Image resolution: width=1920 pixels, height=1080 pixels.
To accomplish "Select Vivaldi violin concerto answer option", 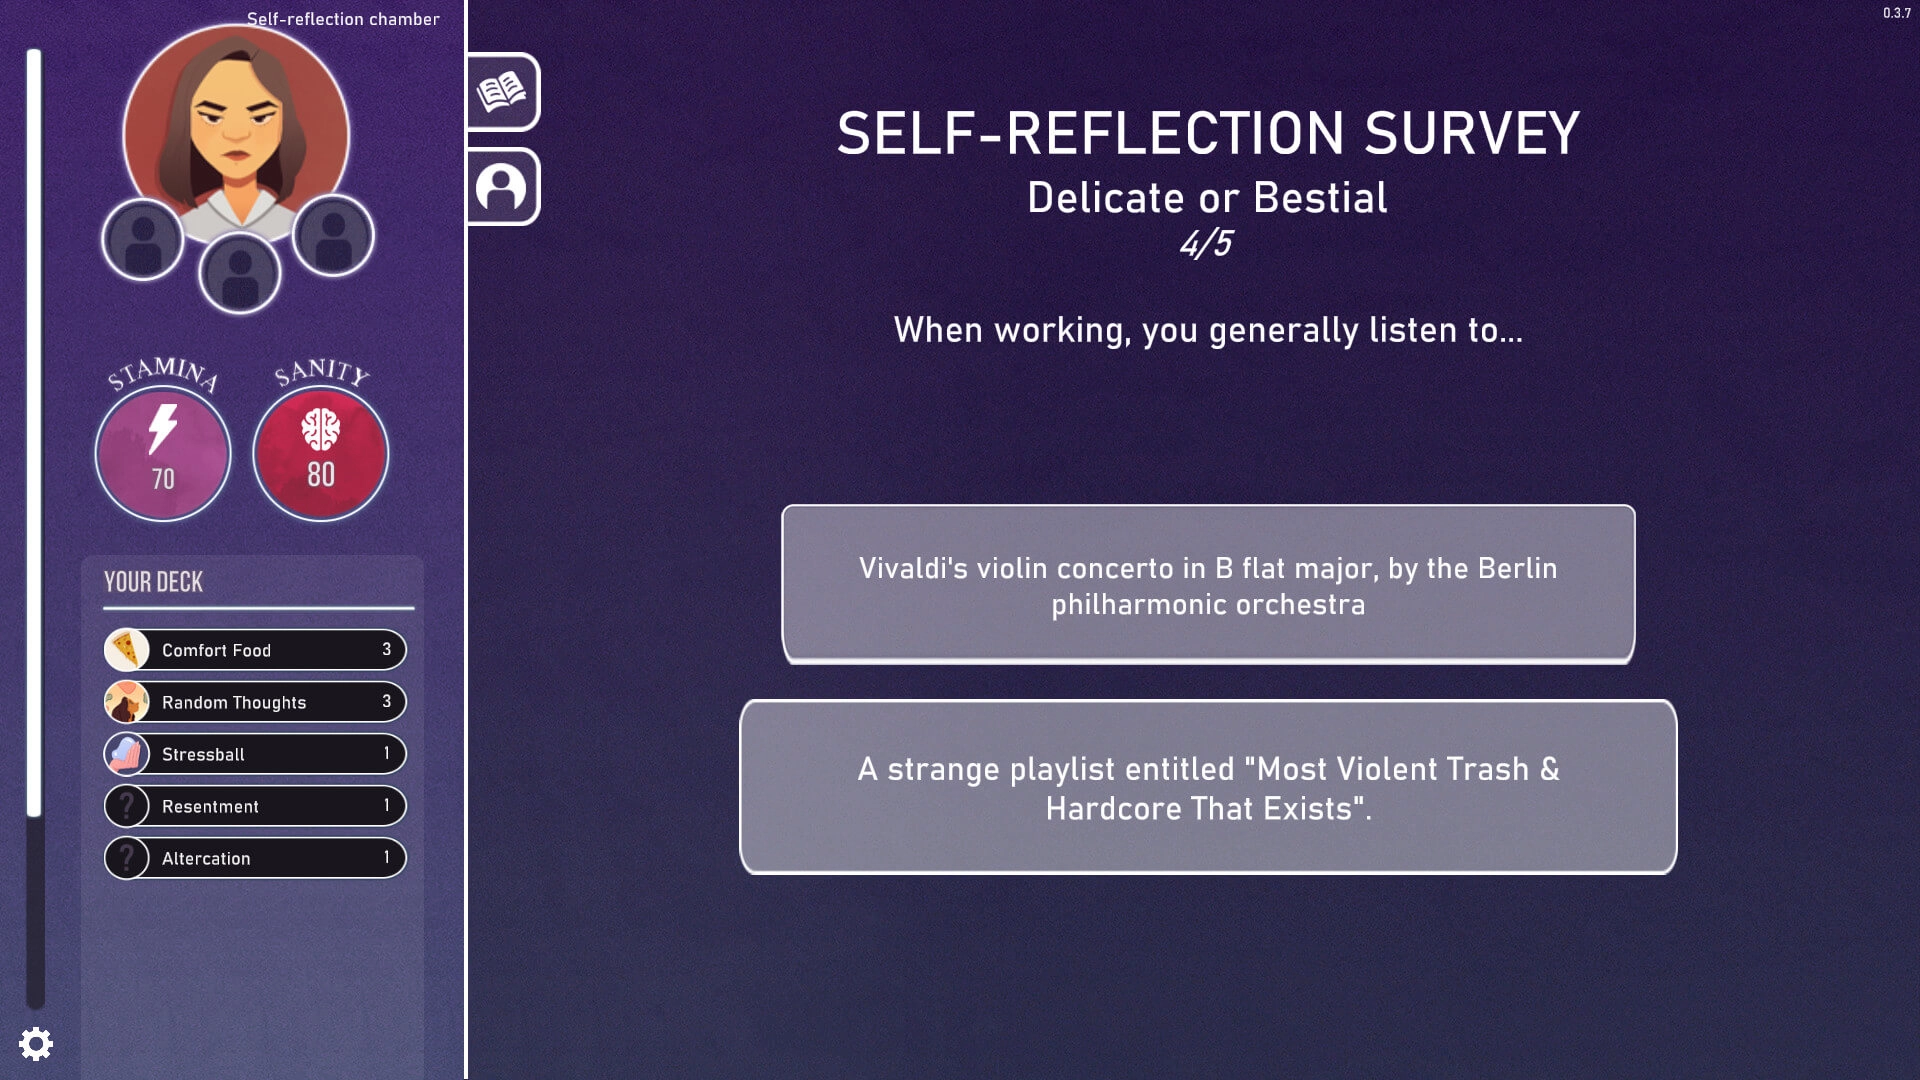I will point(1208,584).
